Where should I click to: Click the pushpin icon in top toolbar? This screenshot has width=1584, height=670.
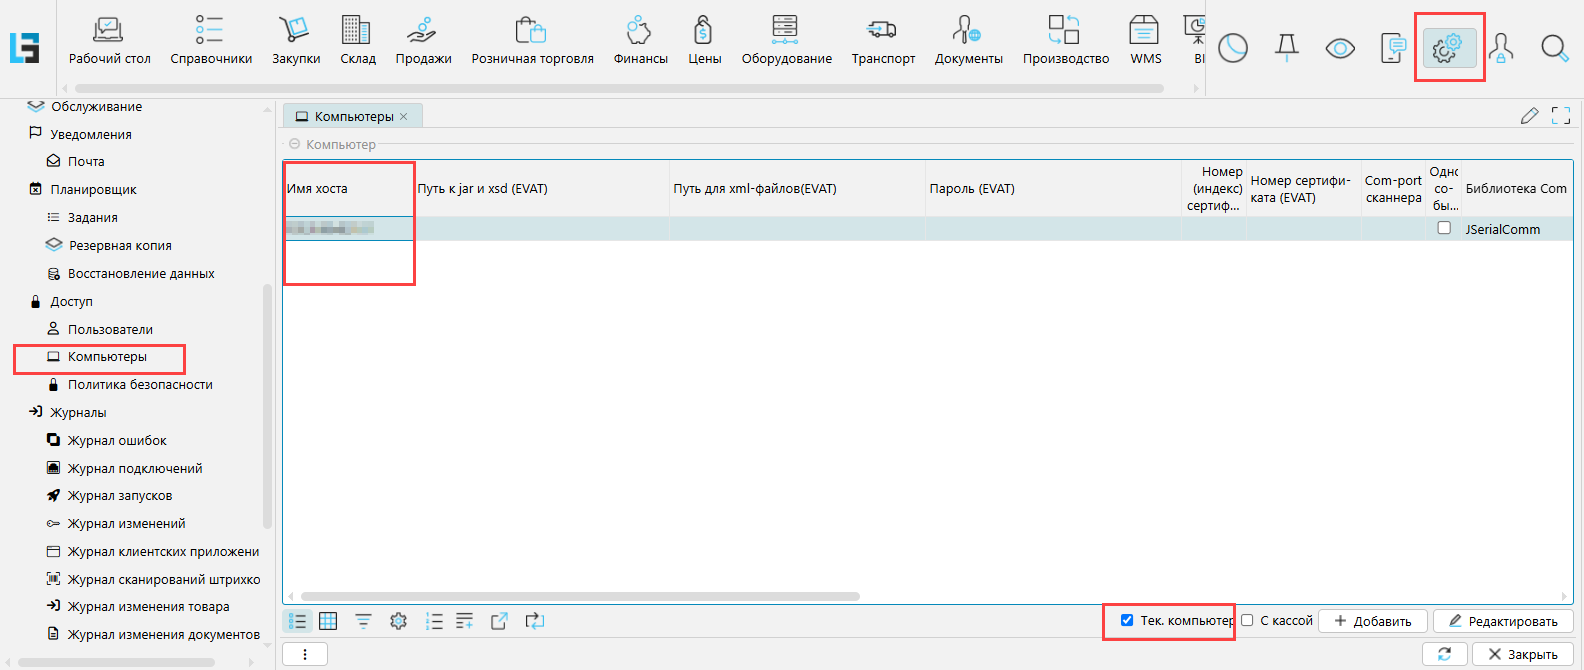[1286, 47]
